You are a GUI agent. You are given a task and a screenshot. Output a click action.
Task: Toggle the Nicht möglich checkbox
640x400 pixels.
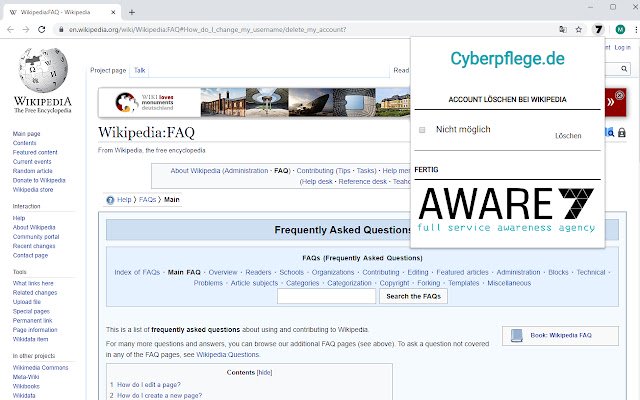[x=422, y=130]
